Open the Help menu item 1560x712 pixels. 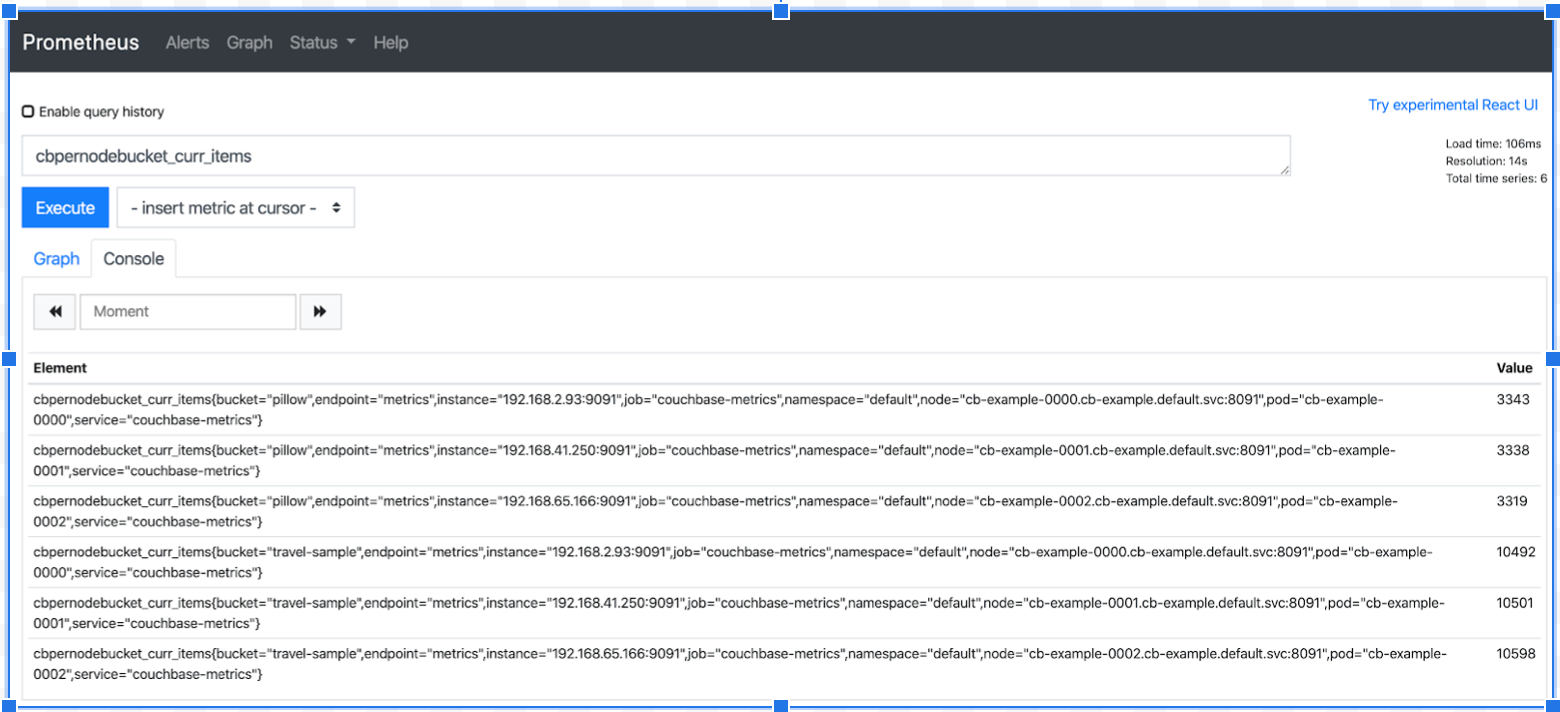point(390,42)
